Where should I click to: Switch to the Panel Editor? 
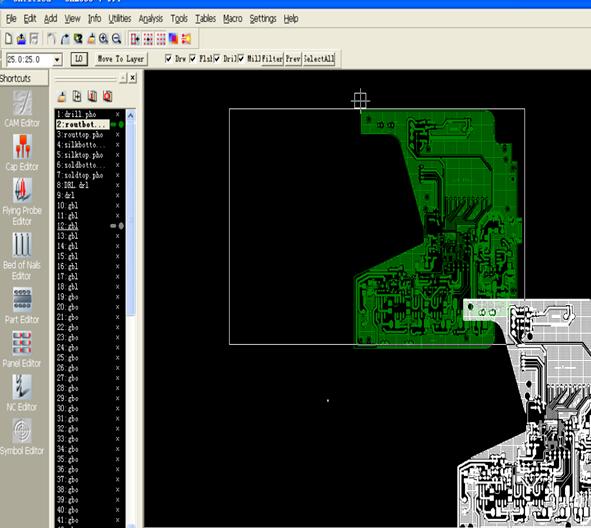click(x=22, y=349)
